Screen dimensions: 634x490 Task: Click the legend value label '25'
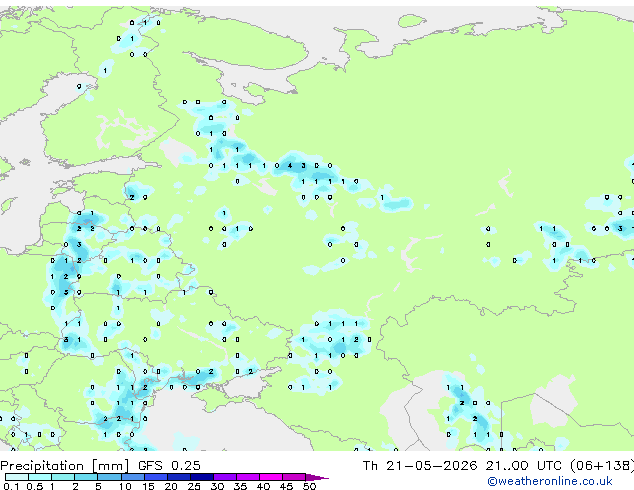click(x=194, y=486)
